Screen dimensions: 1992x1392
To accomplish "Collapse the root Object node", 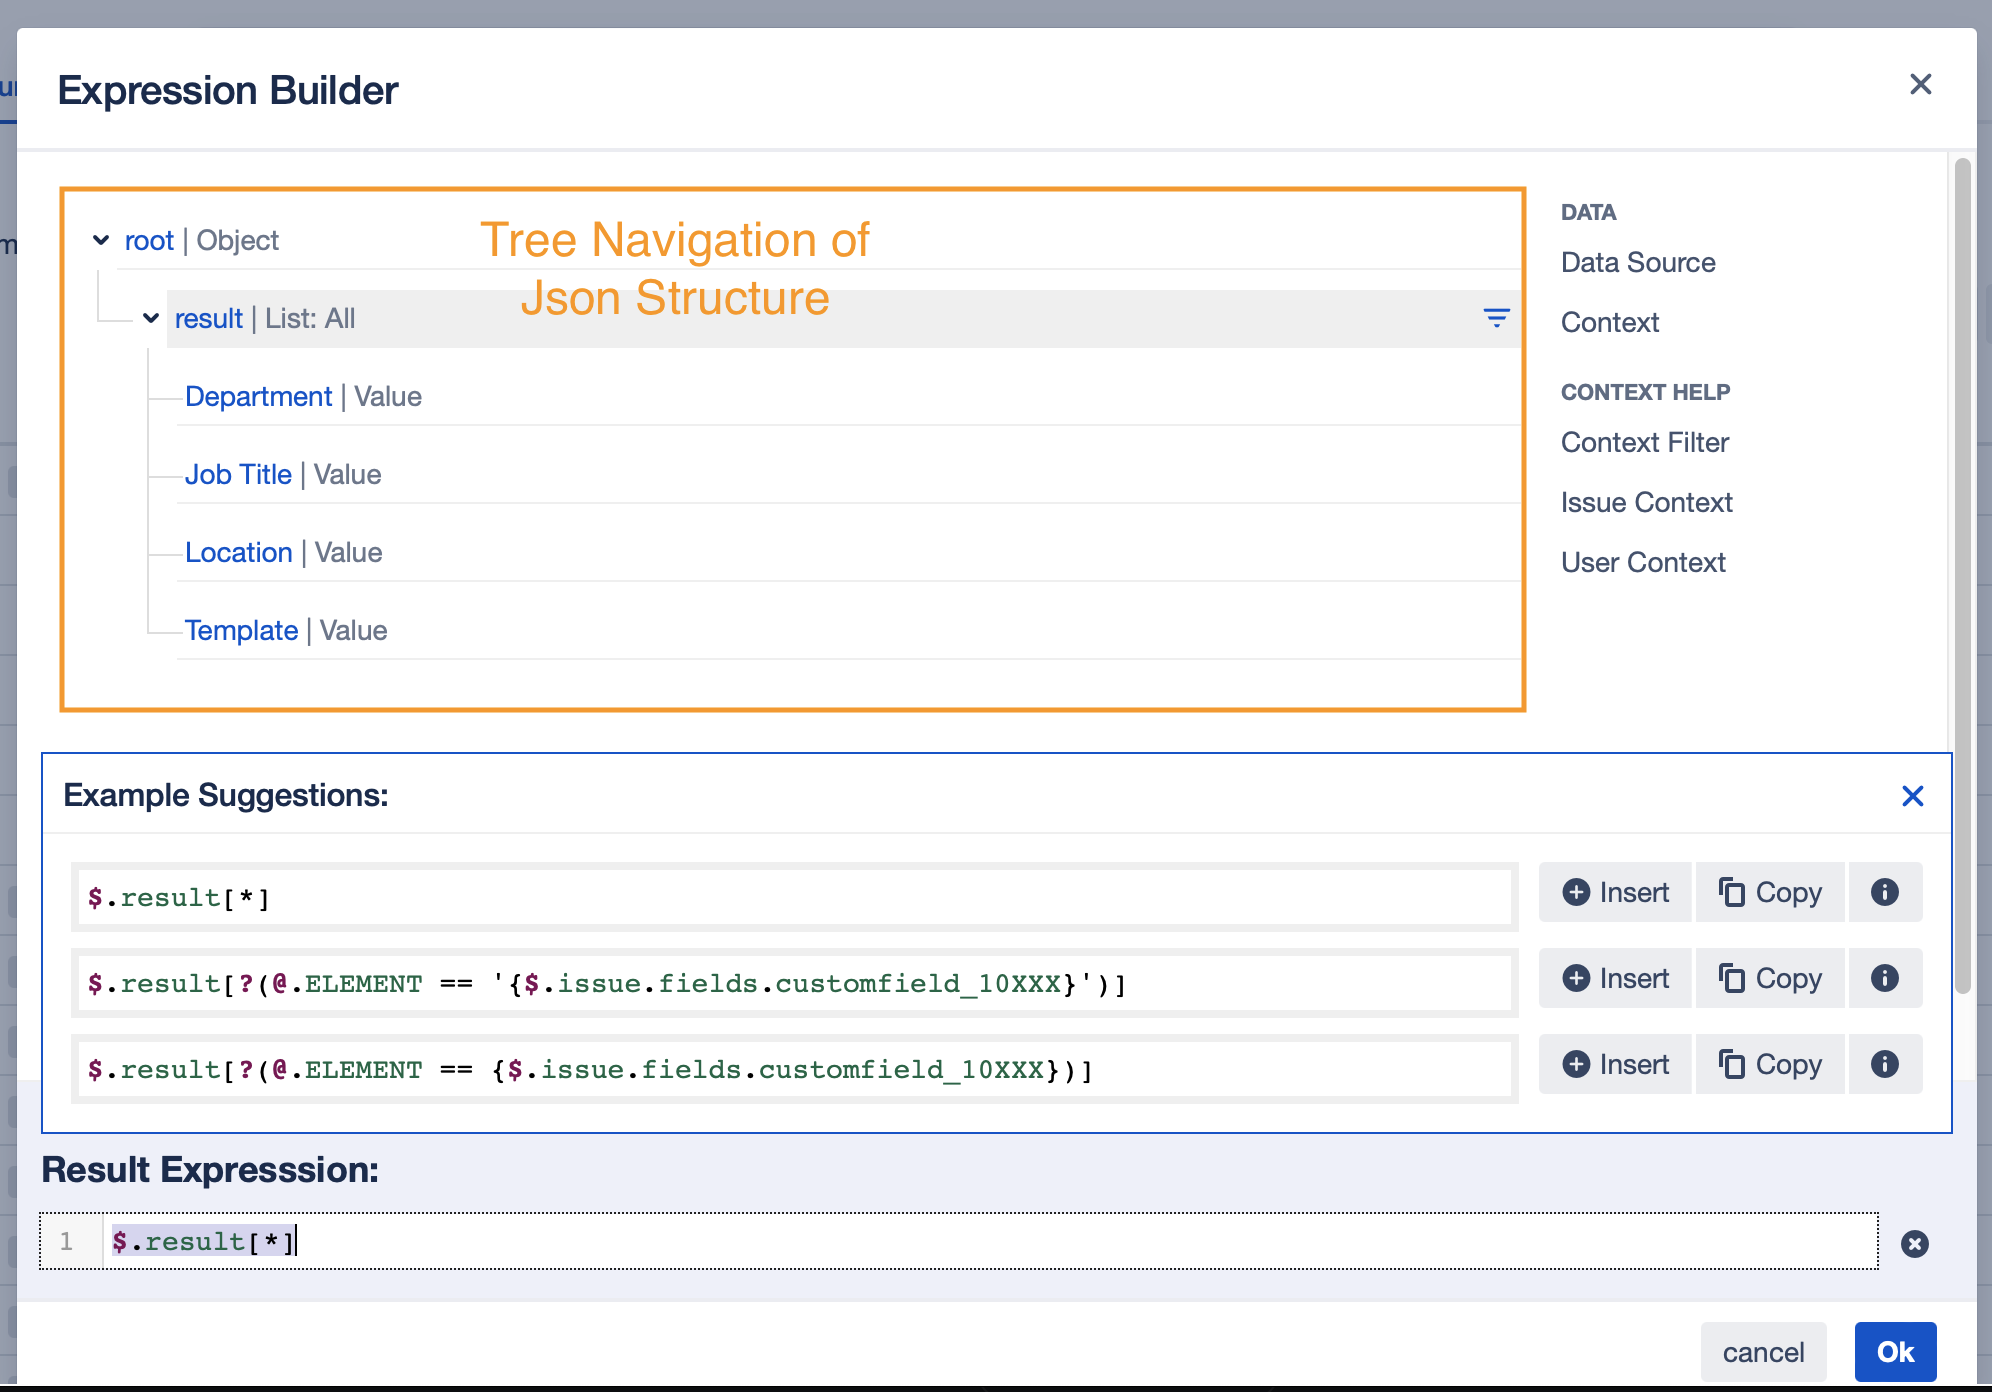I will point(100,239).
